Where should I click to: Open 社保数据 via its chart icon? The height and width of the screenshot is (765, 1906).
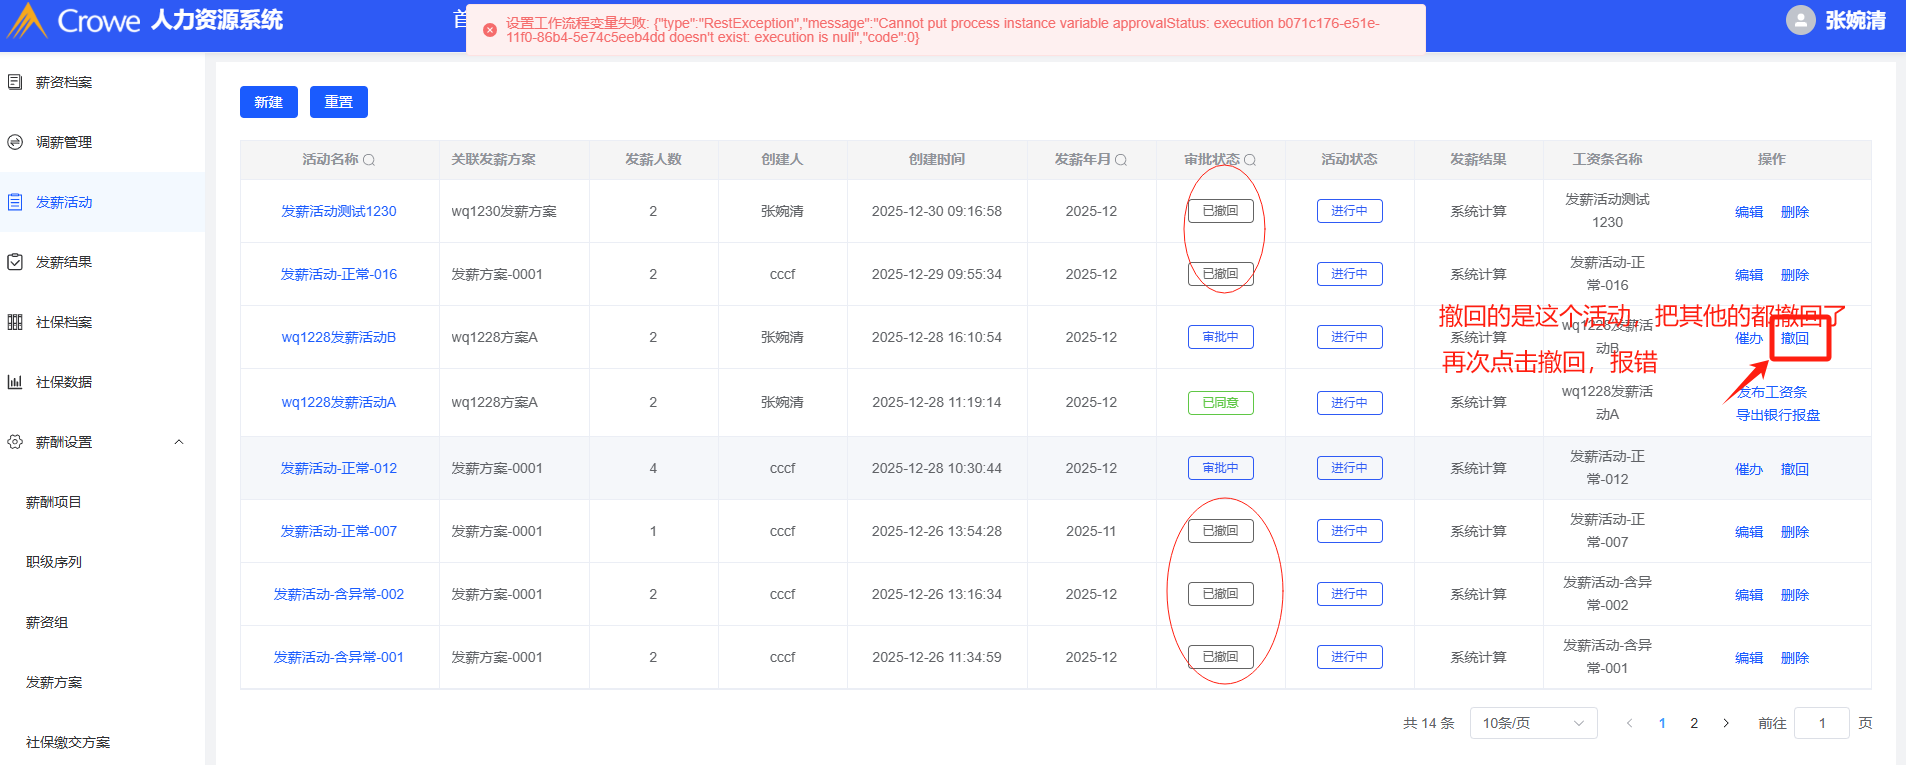15,382
